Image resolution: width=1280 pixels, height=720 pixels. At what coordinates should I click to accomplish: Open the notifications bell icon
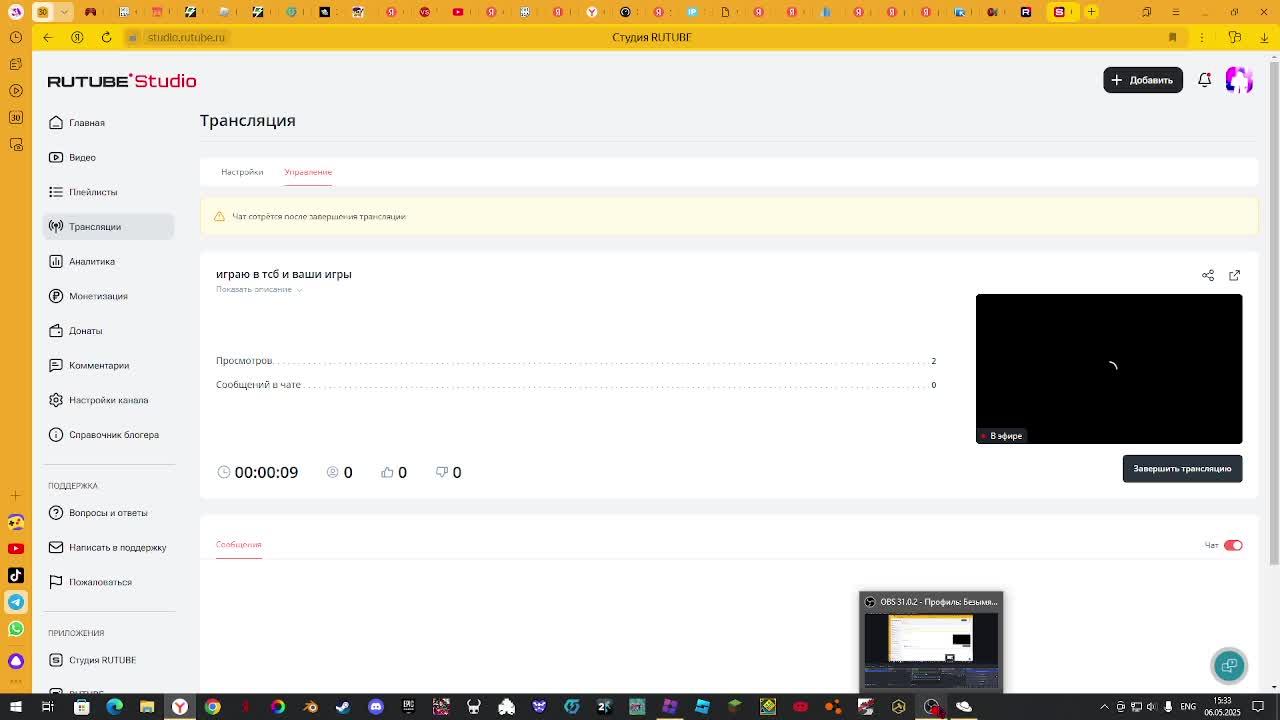(1204, 80)
